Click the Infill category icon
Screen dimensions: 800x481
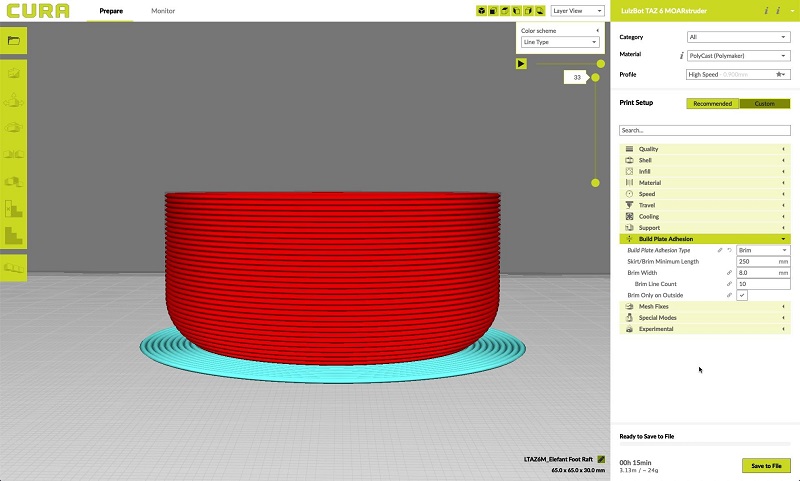click(x=629, y=171)
